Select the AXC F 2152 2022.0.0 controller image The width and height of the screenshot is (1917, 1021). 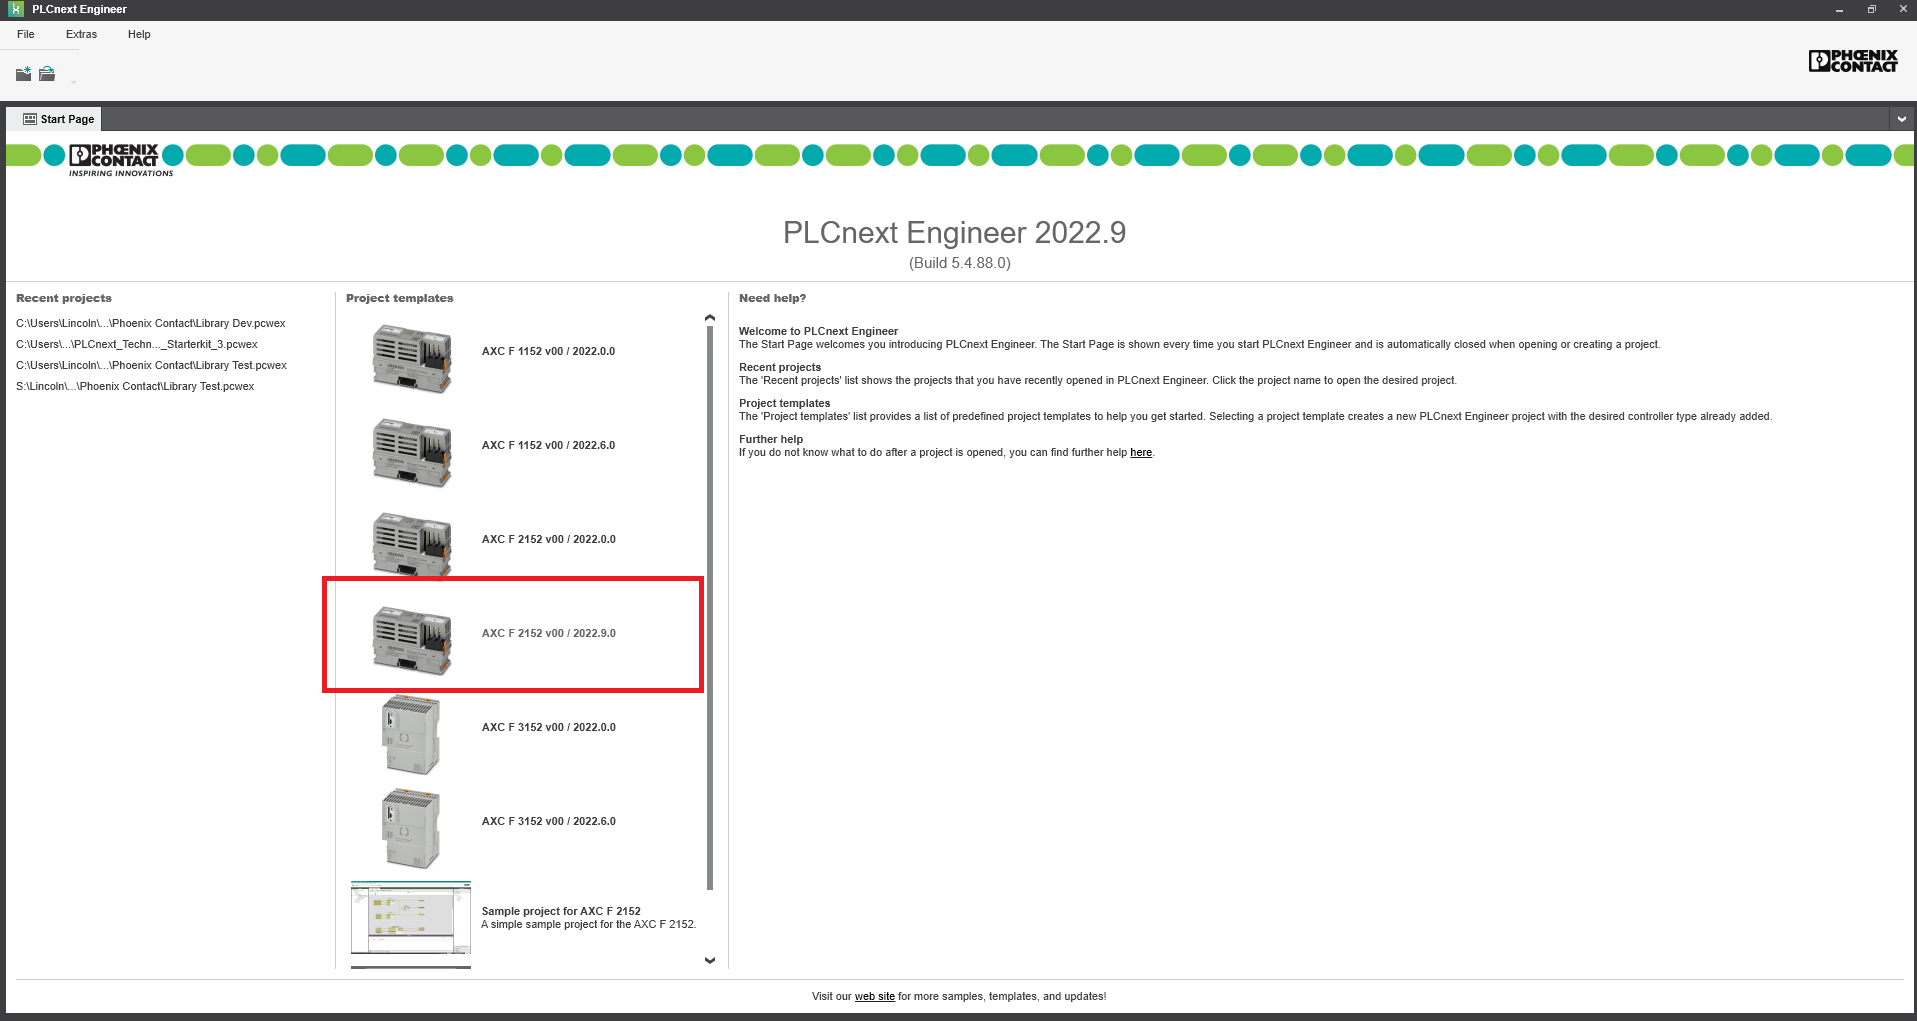point(411,543)
